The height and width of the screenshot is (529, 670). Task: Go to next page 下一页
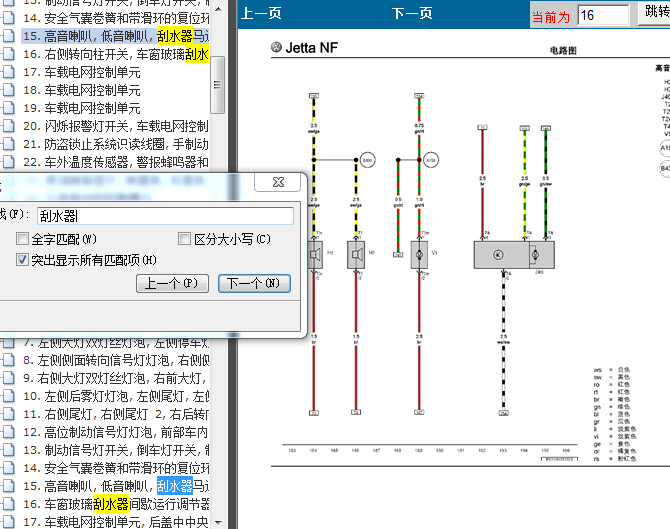click(x=412, y=14)
